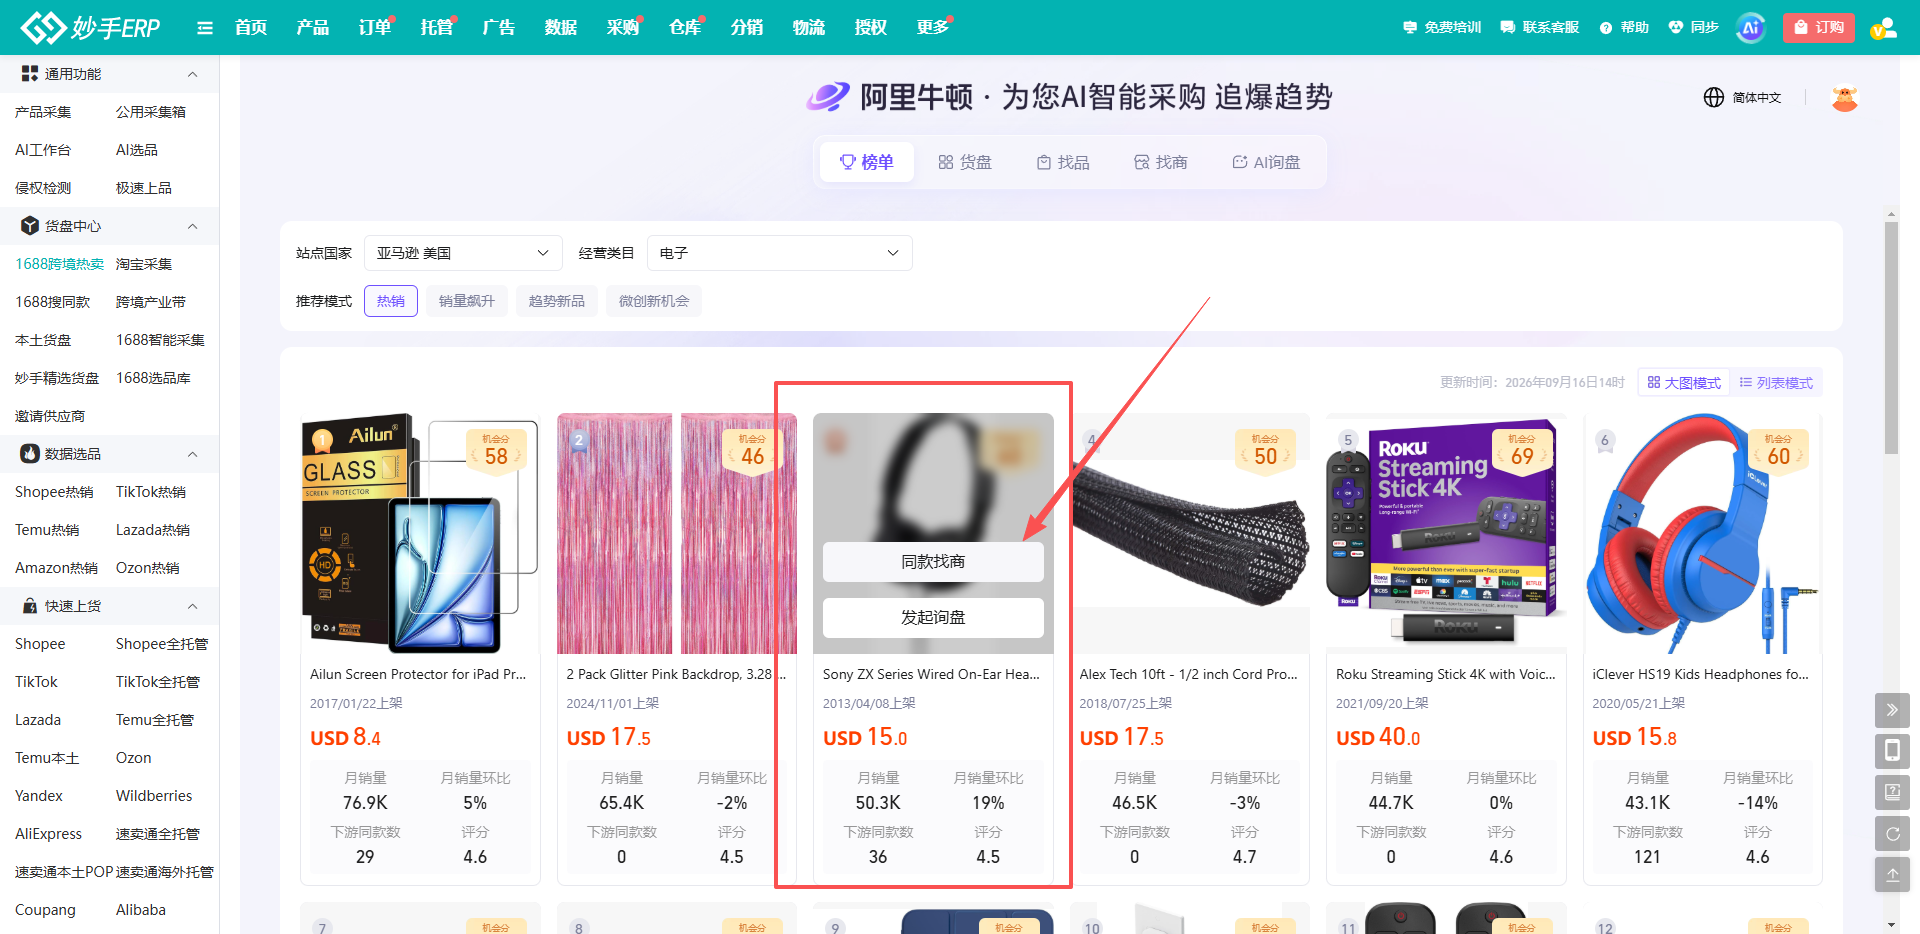The width and height of the screenshot is (1920, 934).
Task: Click the help document icon on right sidebar
Action: [1892, 792]
